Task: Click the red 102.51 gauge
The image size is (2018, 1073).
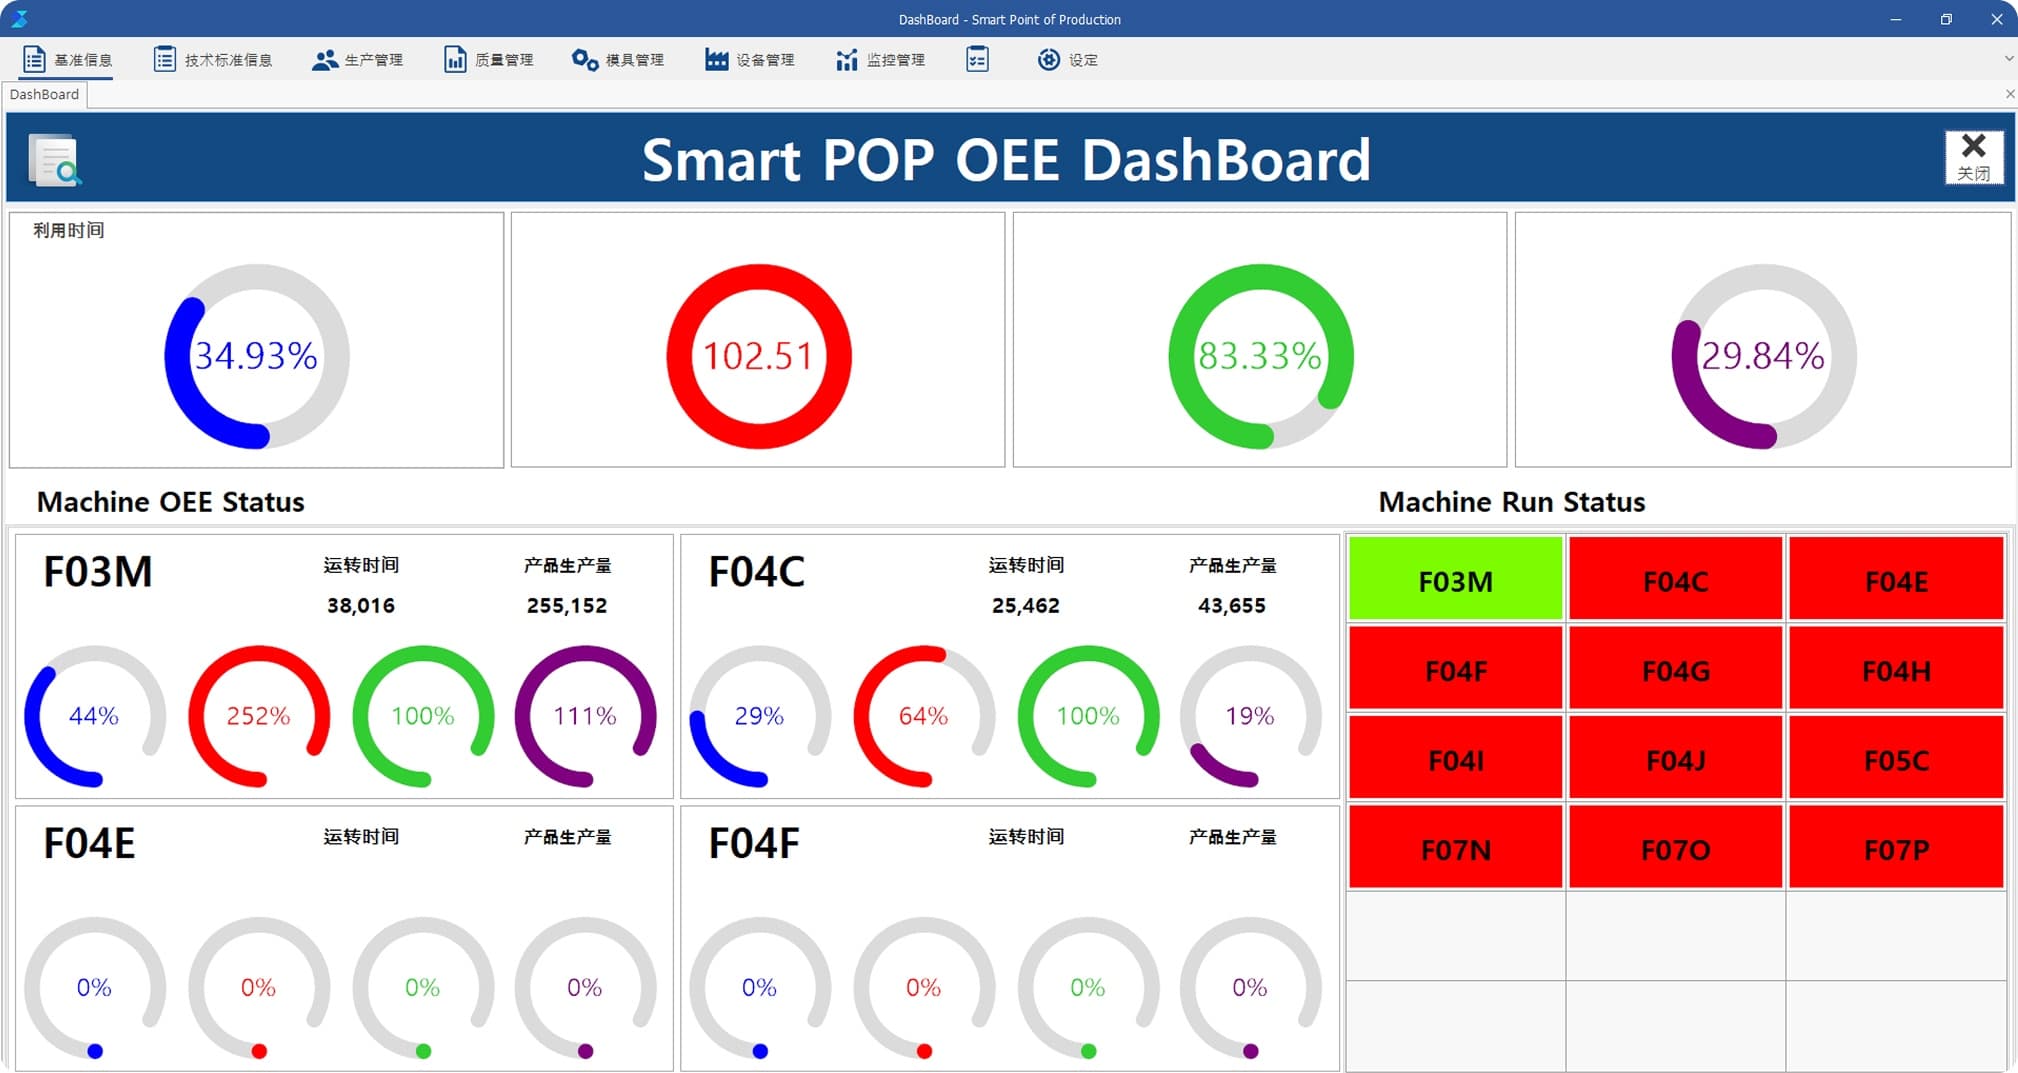Action: click(x=757, y=355)
